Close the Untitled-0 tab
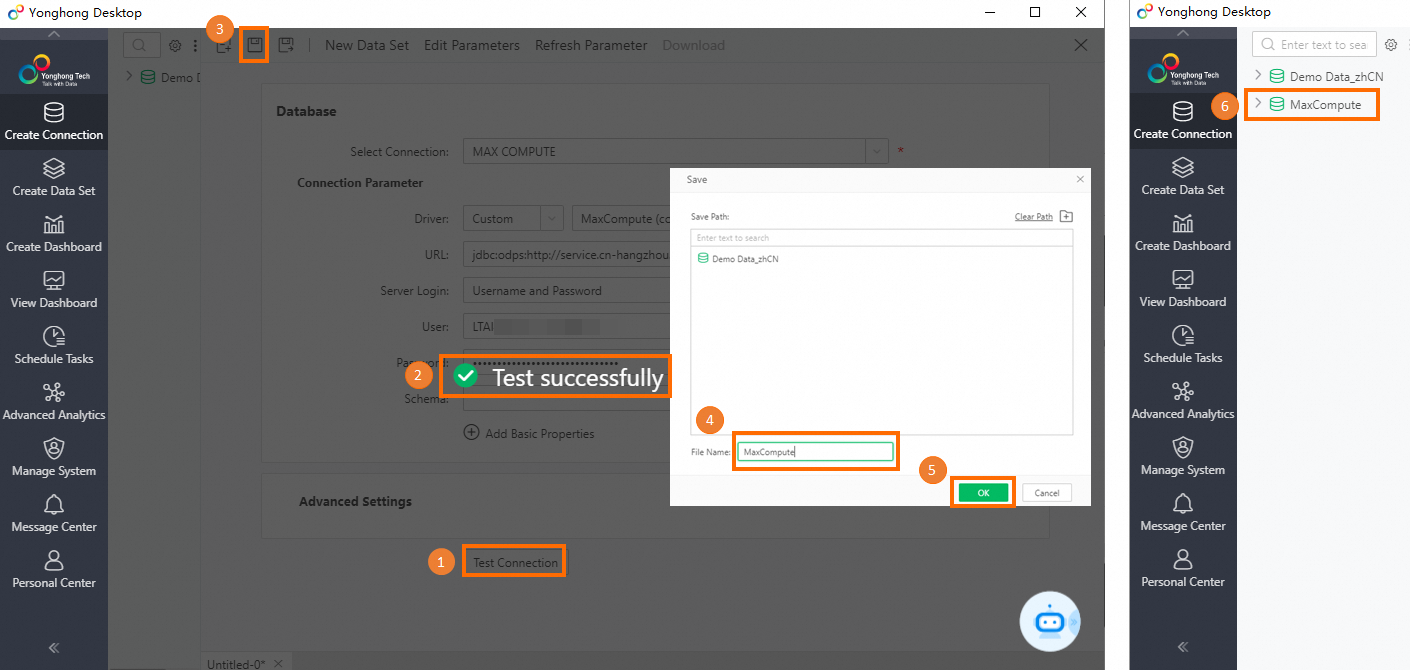The height and width of the screenshot is (670, 1410). (x=278, y=663)
